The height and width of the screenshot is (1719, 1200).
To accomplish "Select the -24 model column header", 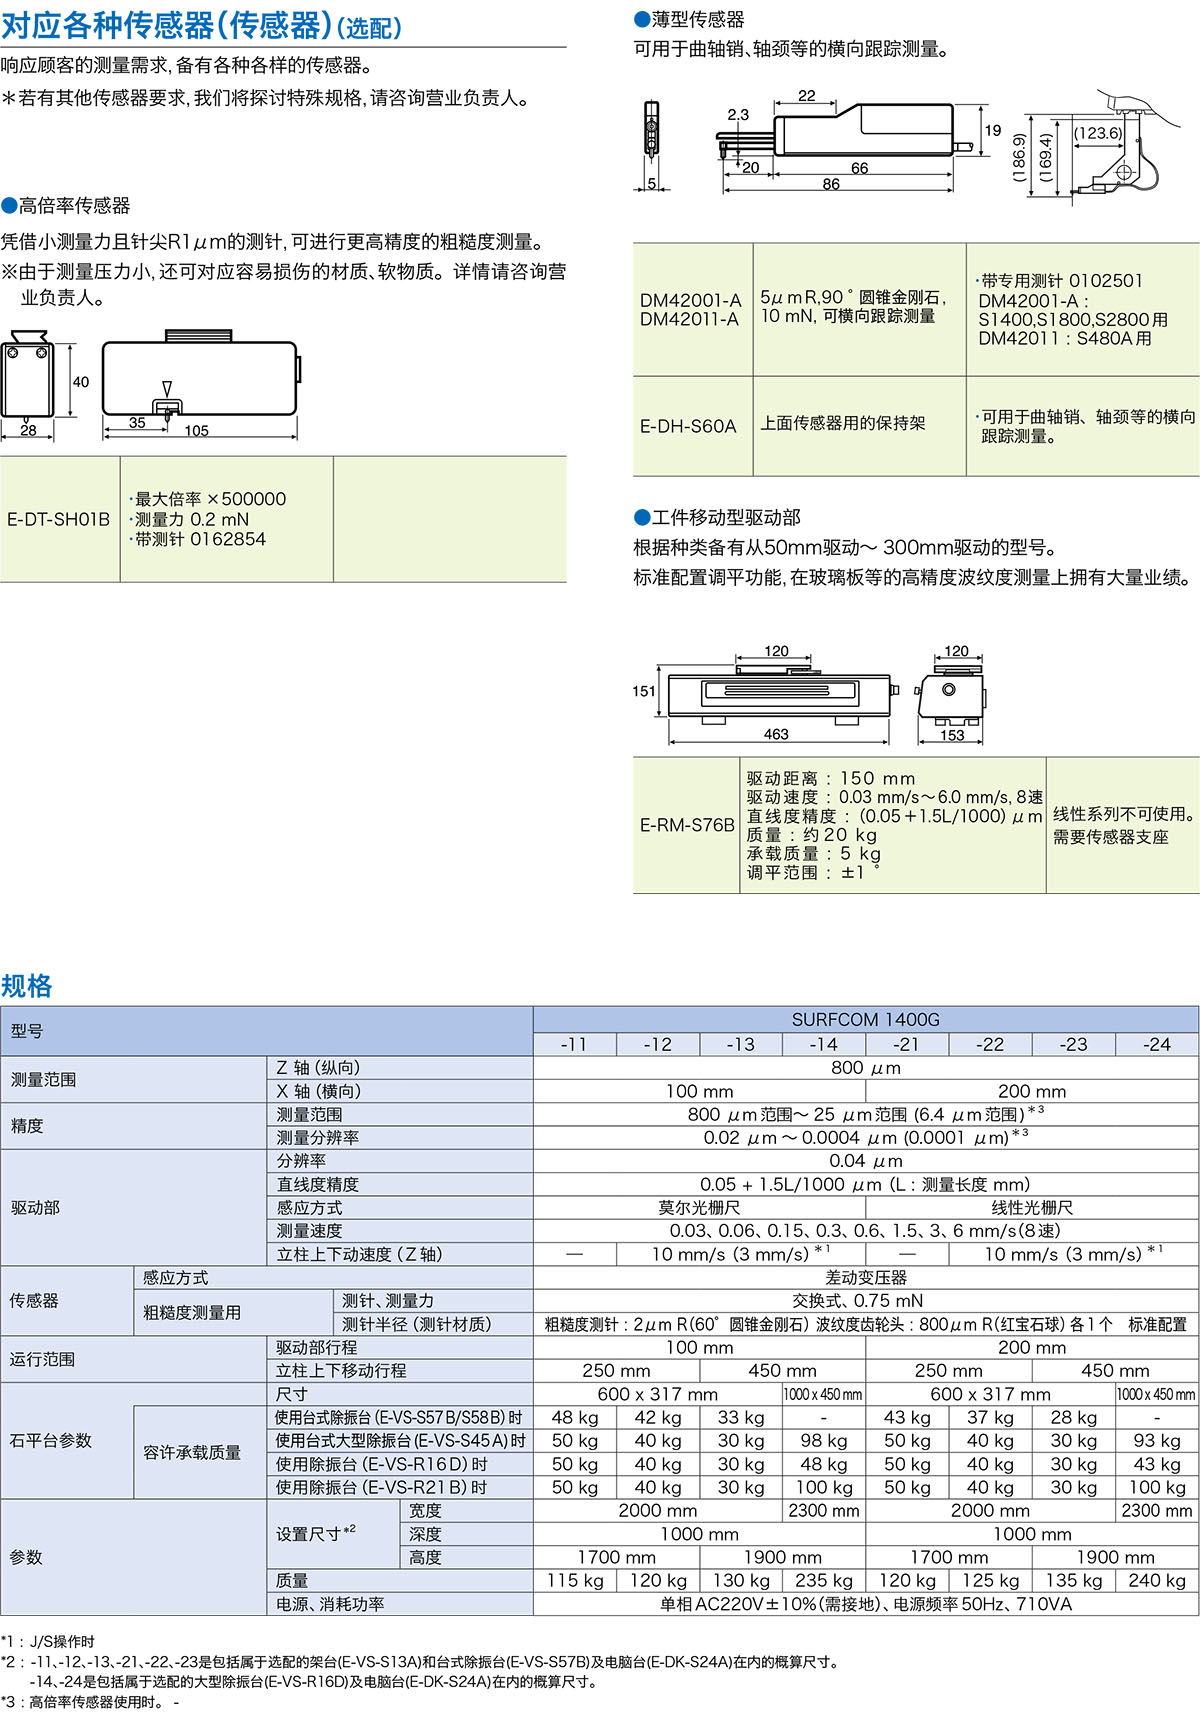I will (1156, 1045).
